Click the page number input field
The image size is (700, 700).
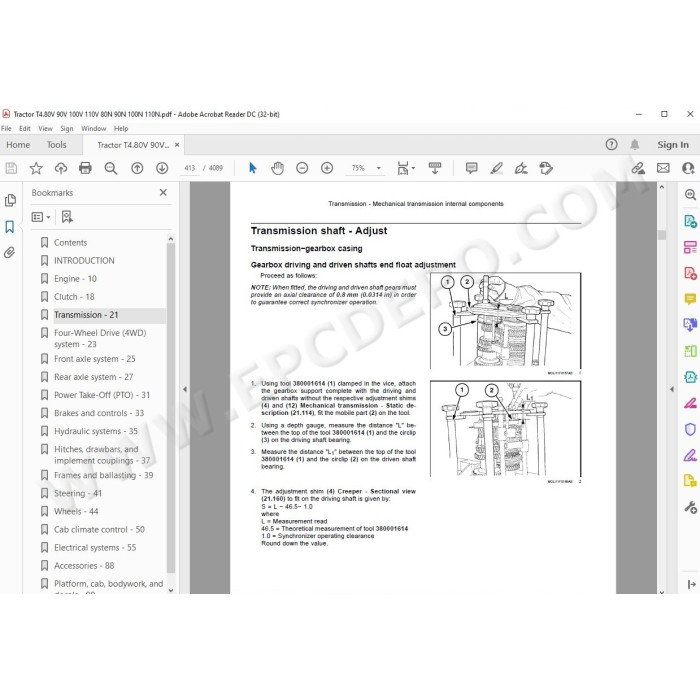pos(190,168)
